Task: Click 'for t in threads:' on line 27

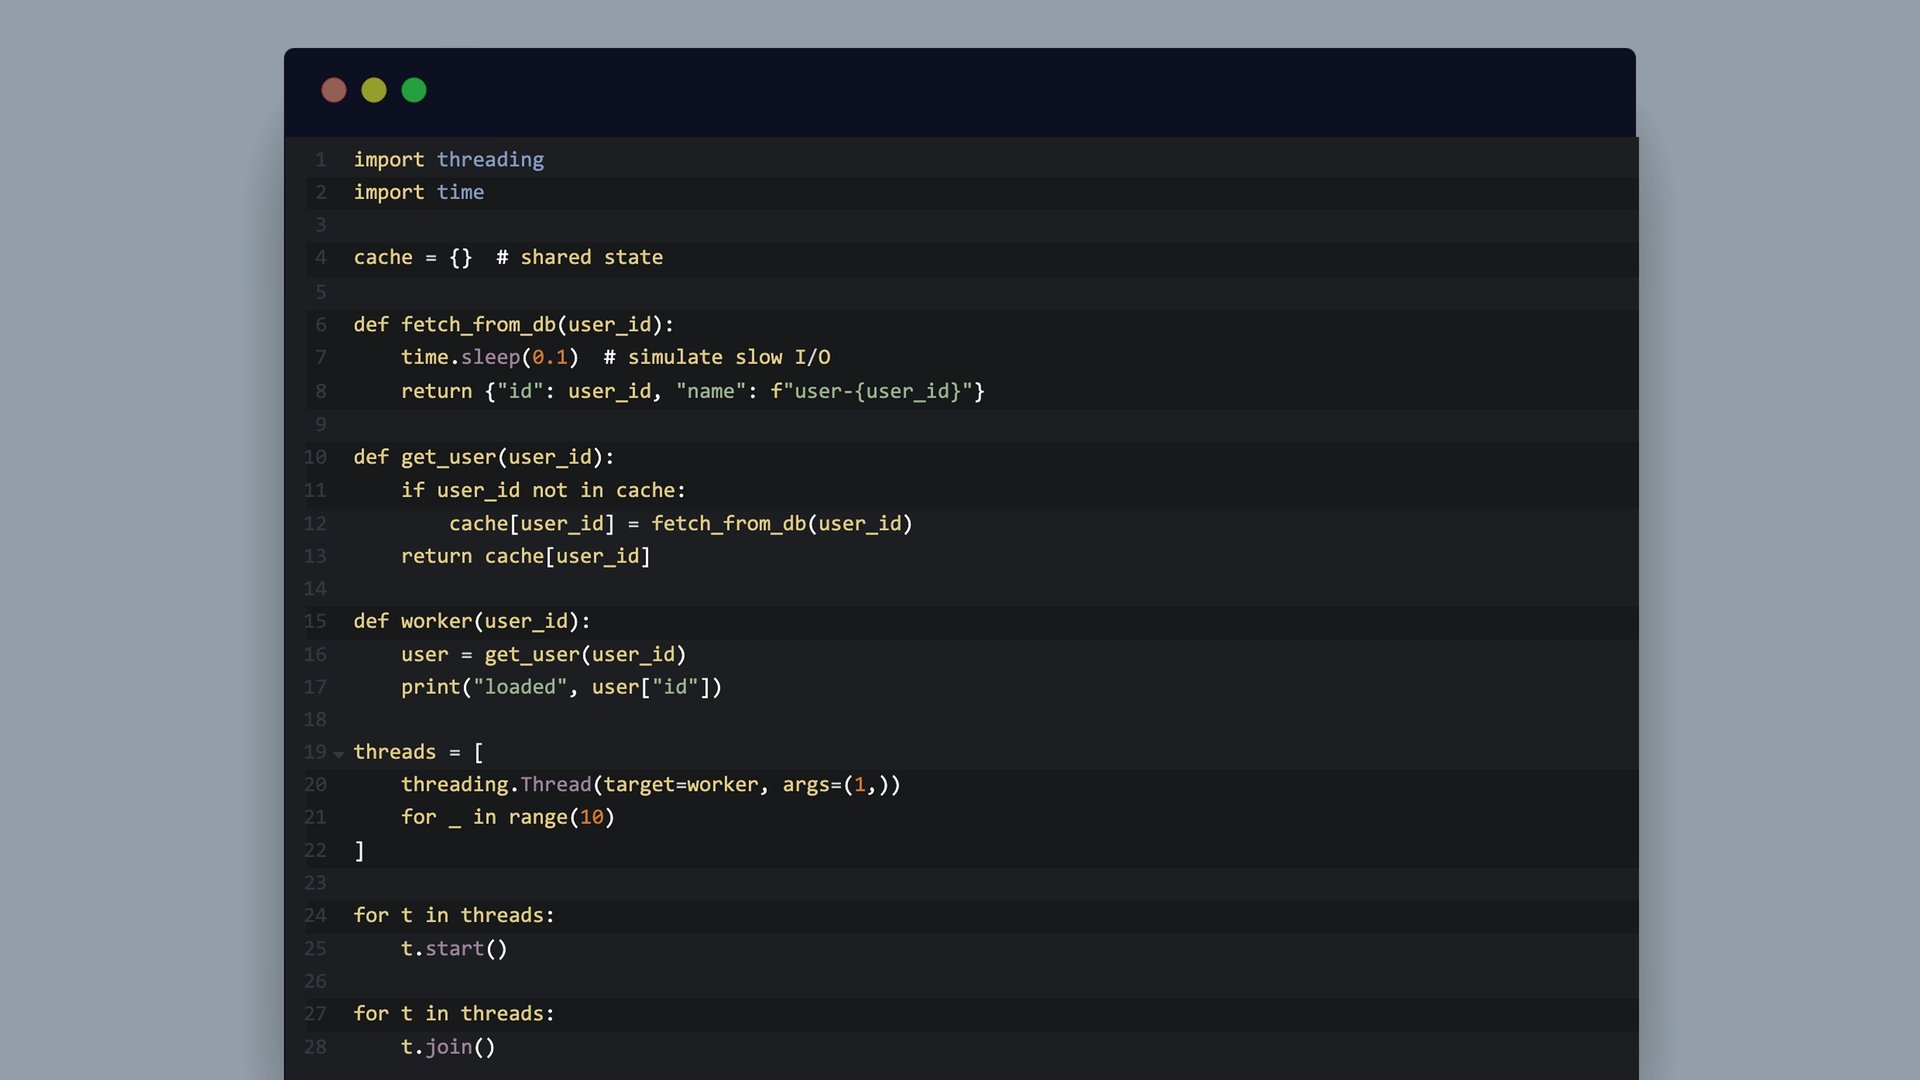Action: coord(454,1013)
